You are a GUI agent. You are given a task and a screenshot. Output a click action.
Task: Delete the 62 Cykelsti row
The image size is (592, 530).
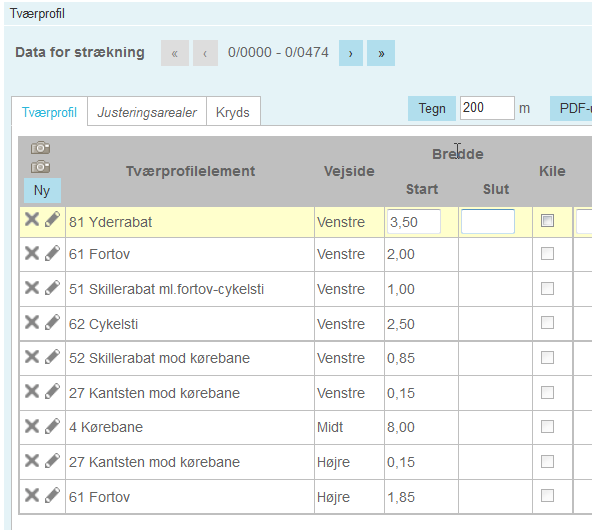(x=32, y=322)
